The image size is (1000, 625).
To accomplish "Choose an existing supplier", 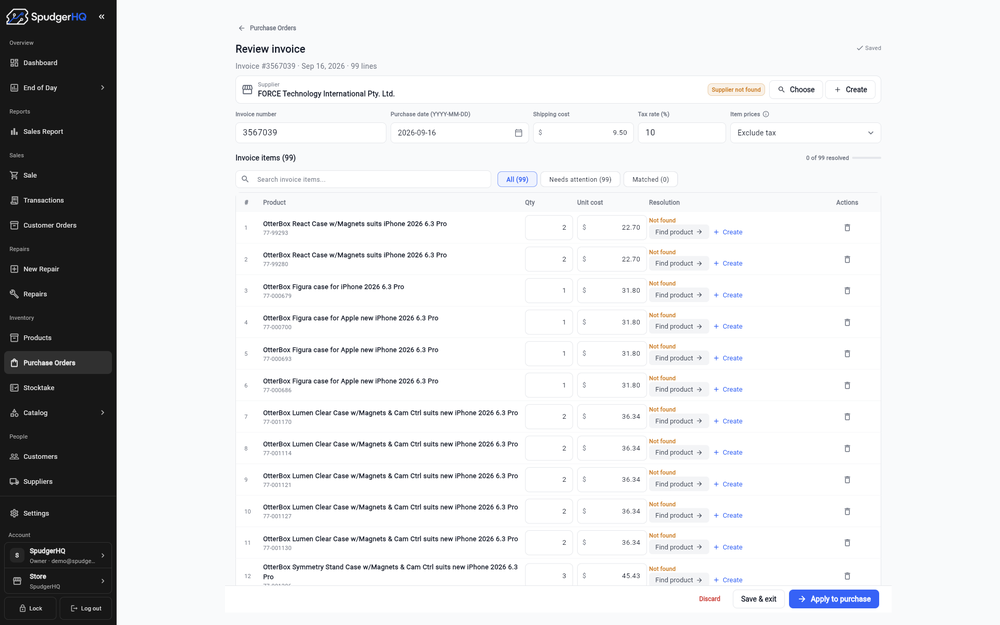I will (x=796, y=89).
